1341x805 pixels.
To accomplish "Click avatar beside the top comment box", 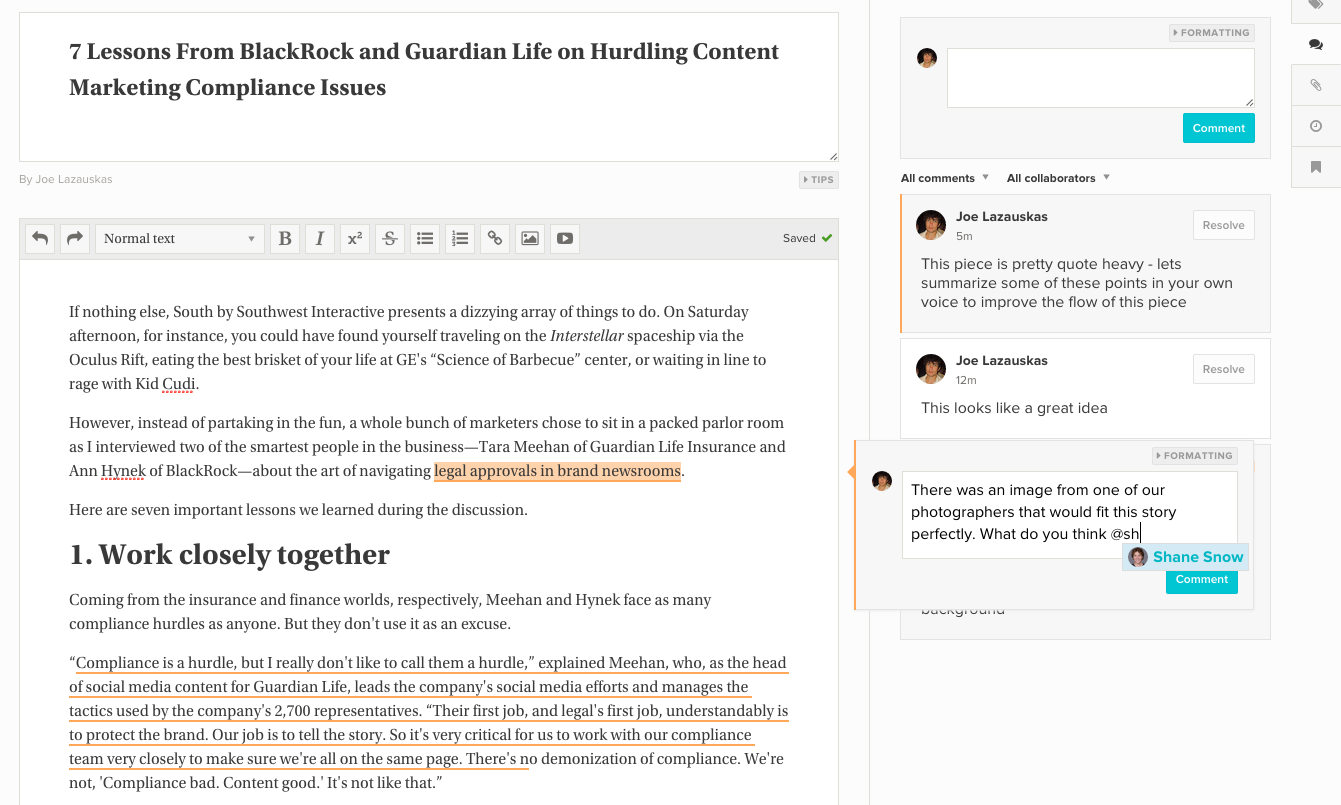I will point(927,58).
